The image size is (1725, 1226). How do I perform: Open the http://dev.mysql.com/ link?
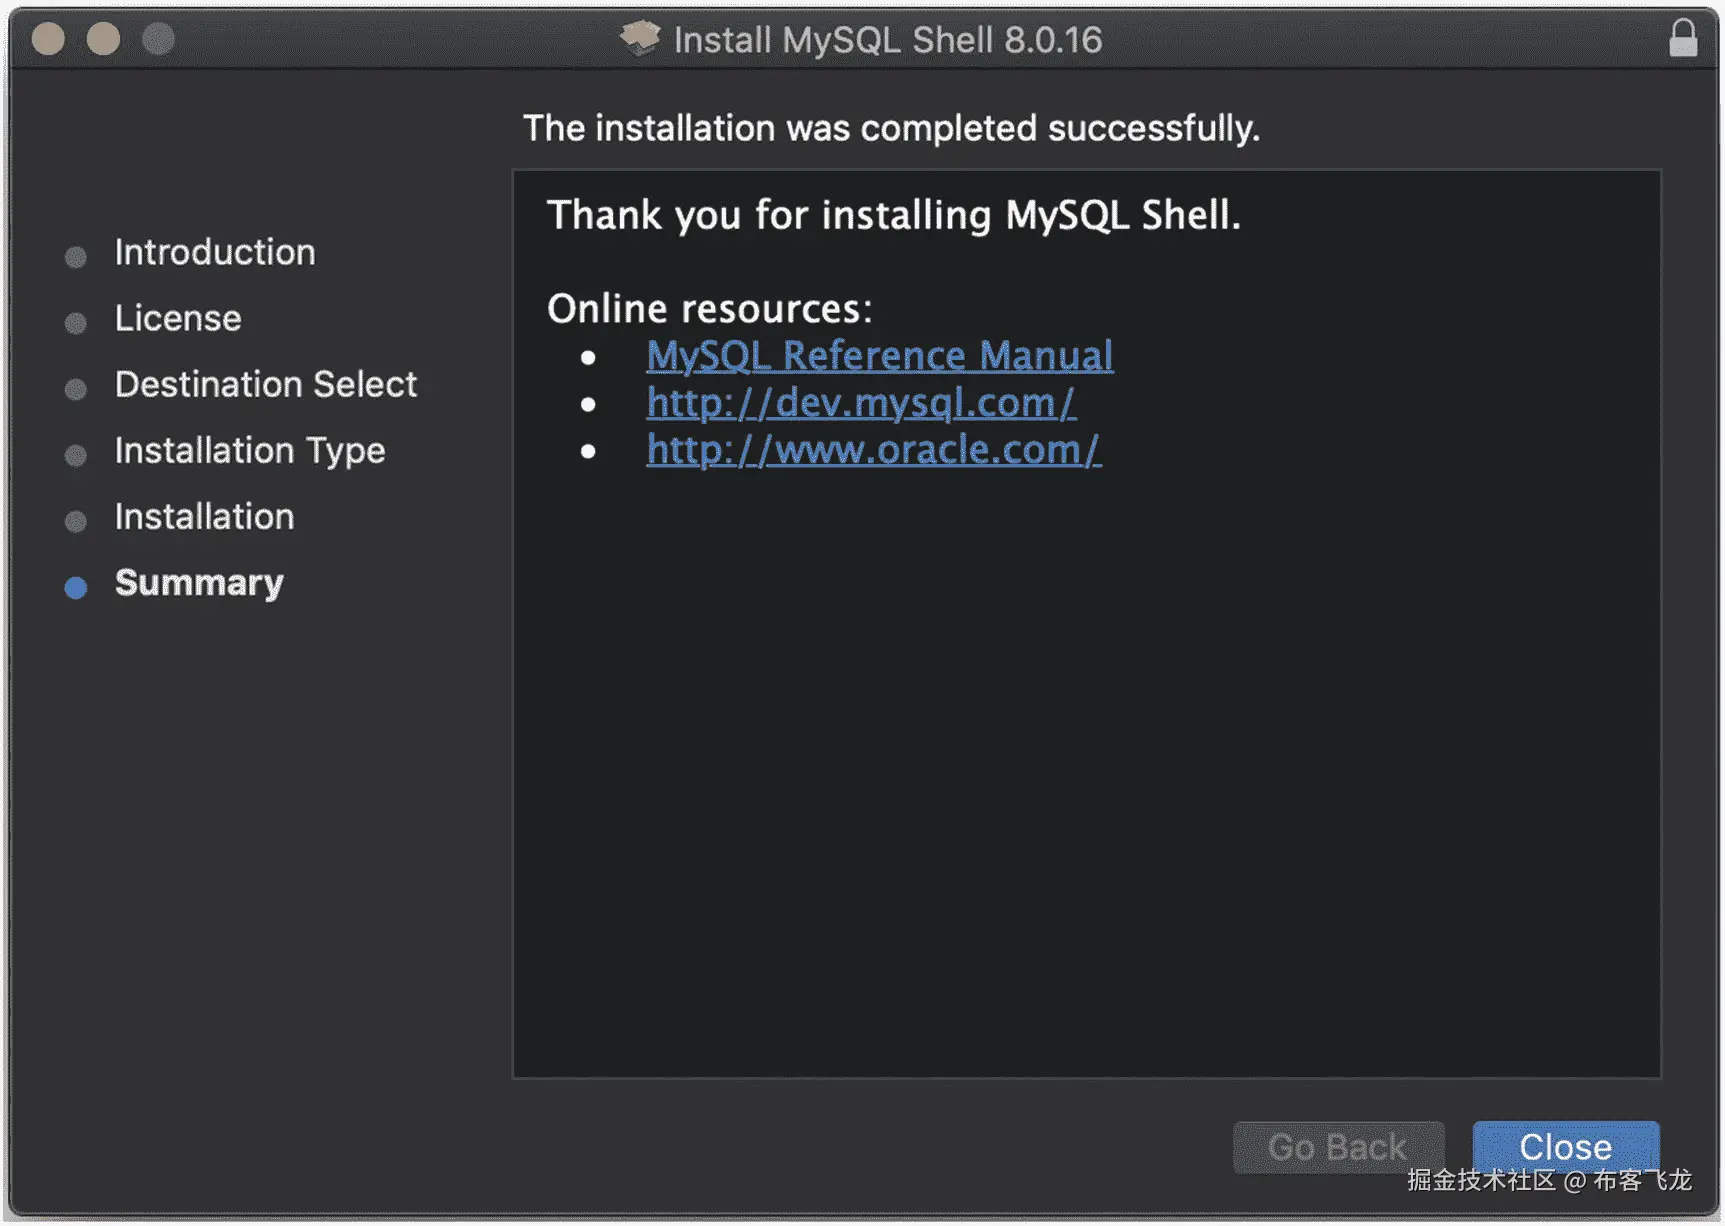click(x=861, y=403)
